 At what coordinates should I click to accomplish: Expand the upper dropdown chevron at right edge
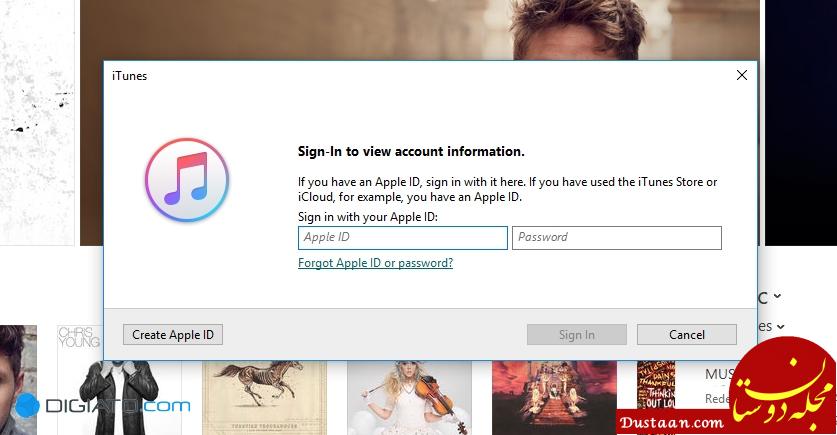(x=777, y=297)
